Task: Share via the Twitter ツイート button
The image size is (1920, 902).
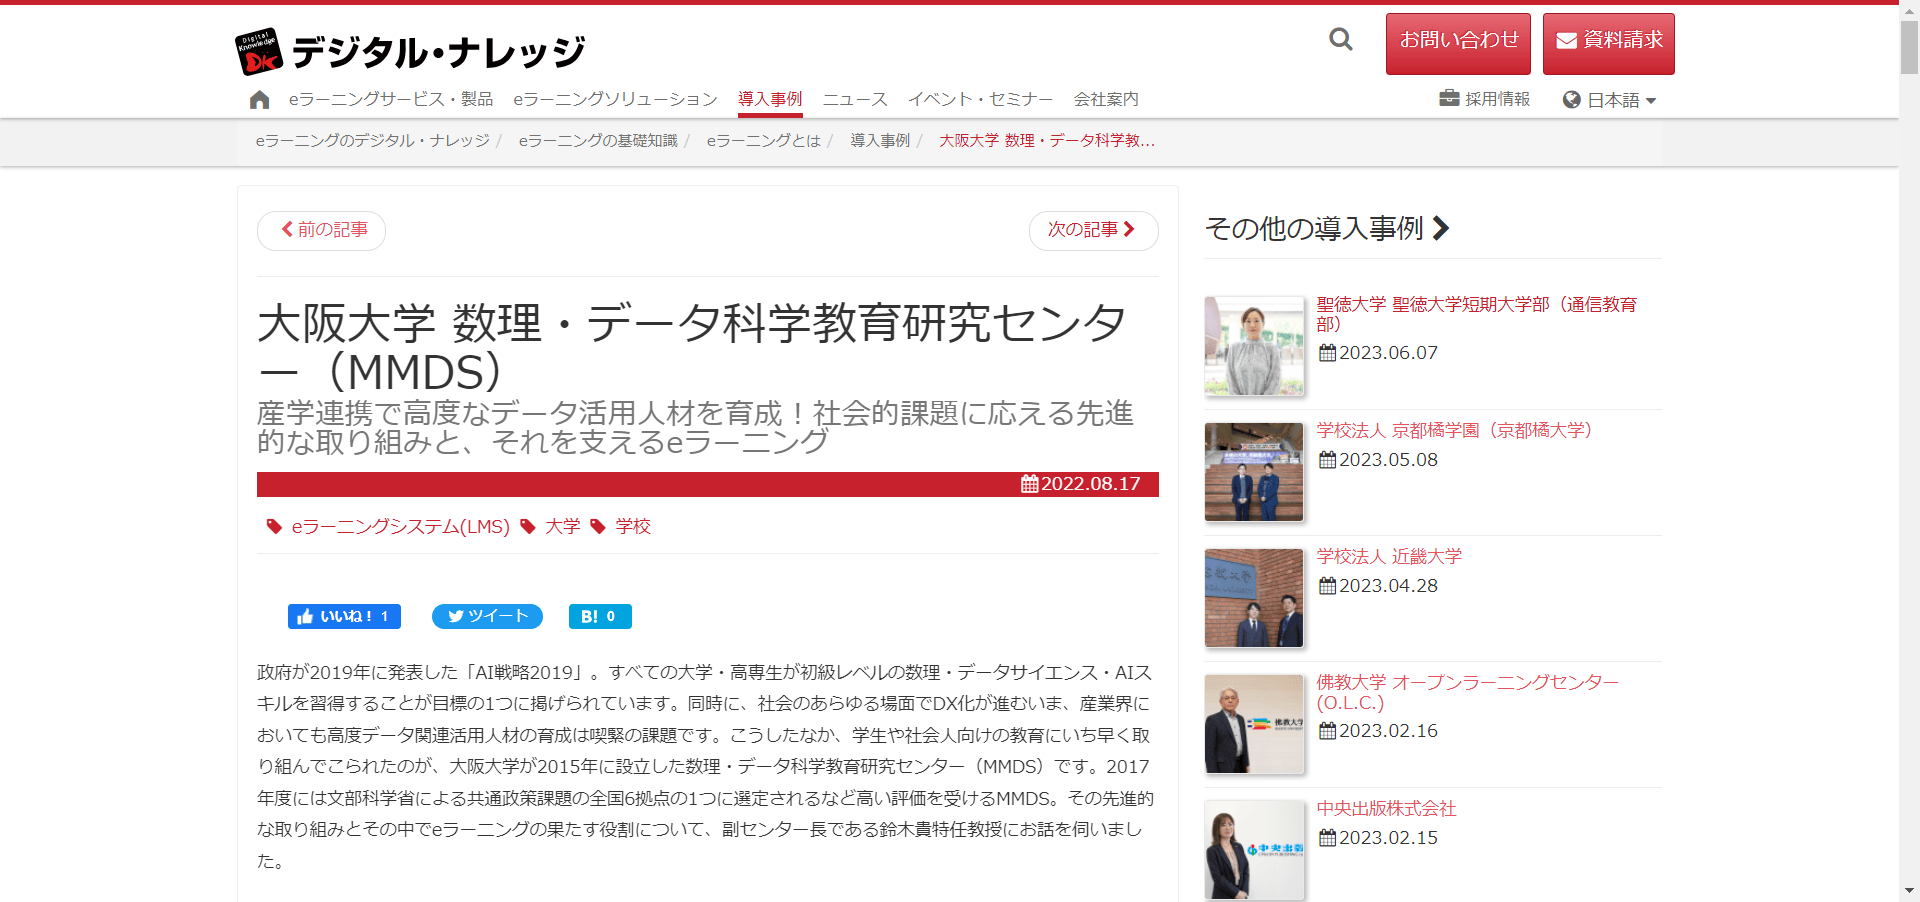Action: tap(487, 616)
